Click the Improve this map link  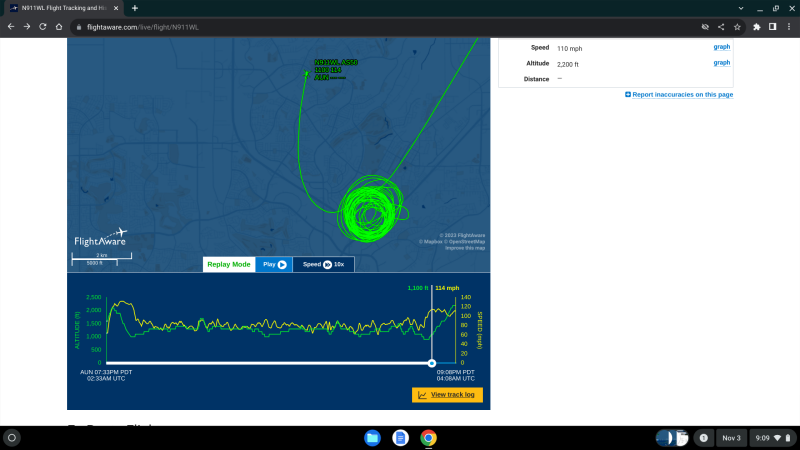point(465,248)
